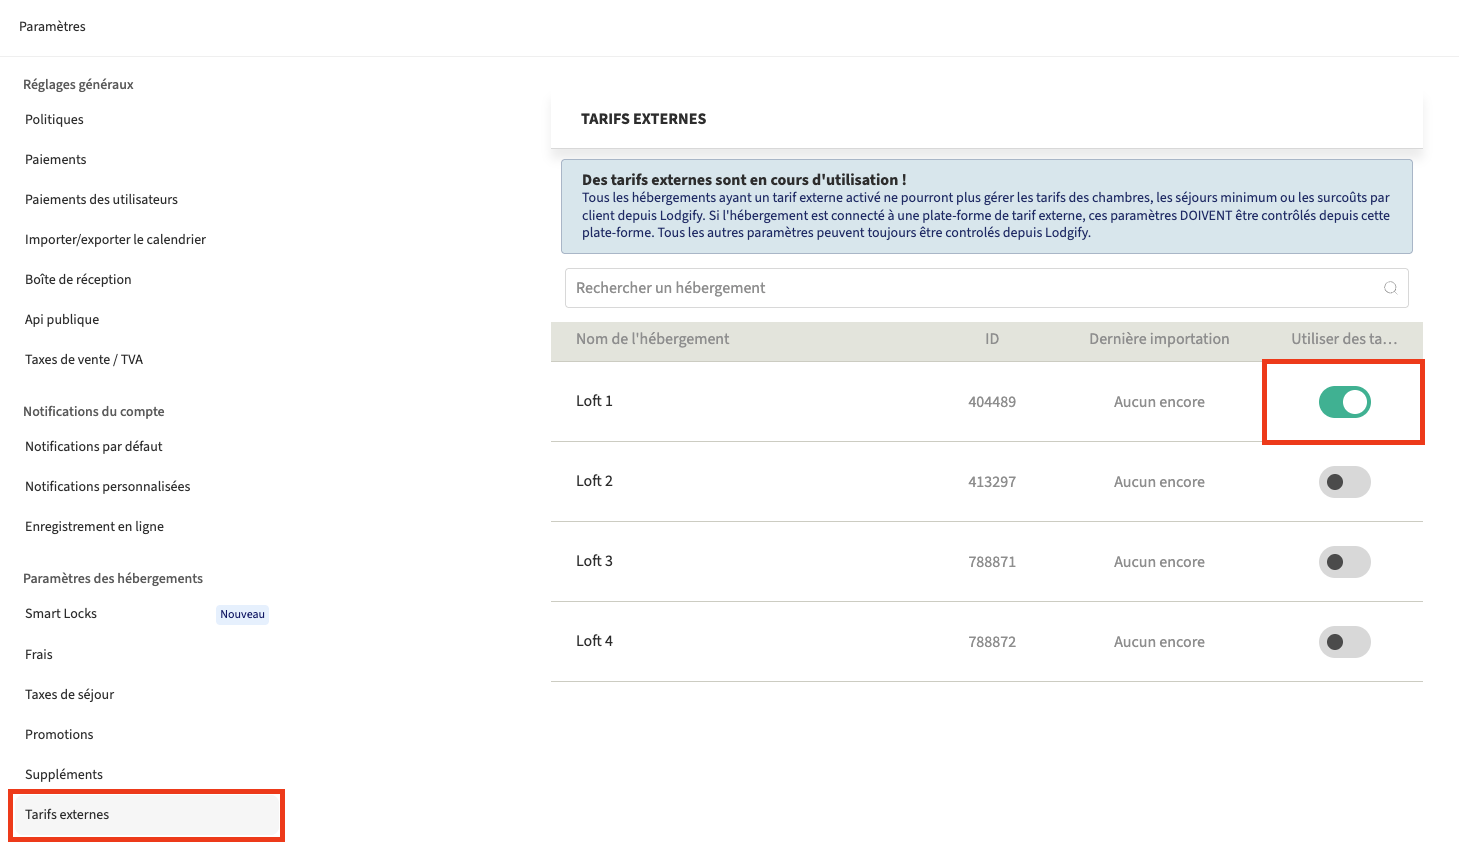The image size is (1459, 856).
Task: Navigate to Api publique
Action: click(x=62, y=319)
